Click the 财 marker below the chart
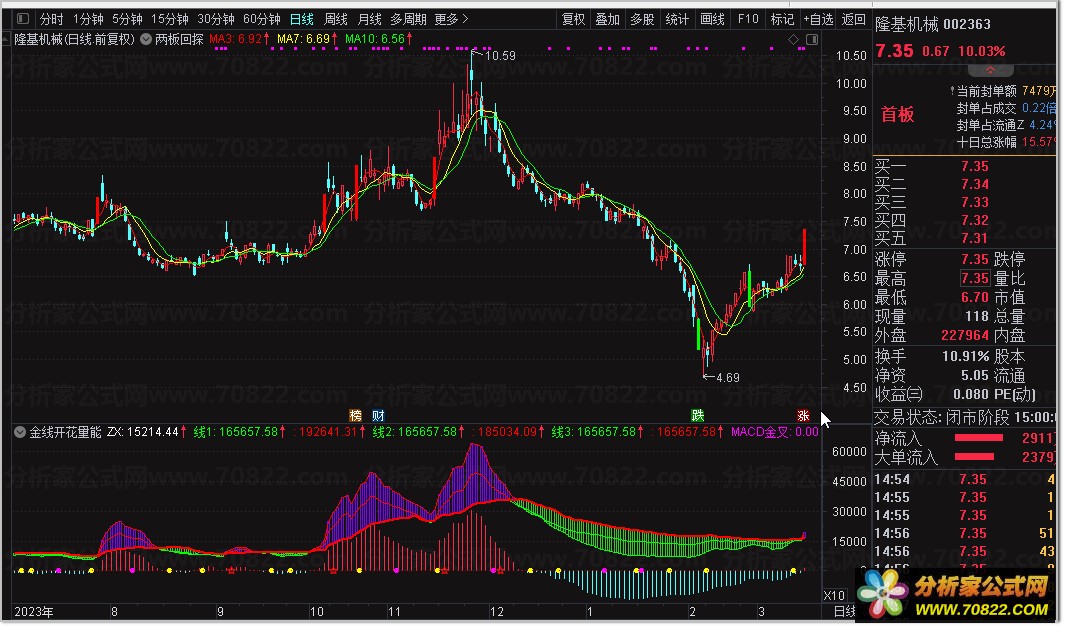This screenshot has height=626, width=1065. (378, 416)
